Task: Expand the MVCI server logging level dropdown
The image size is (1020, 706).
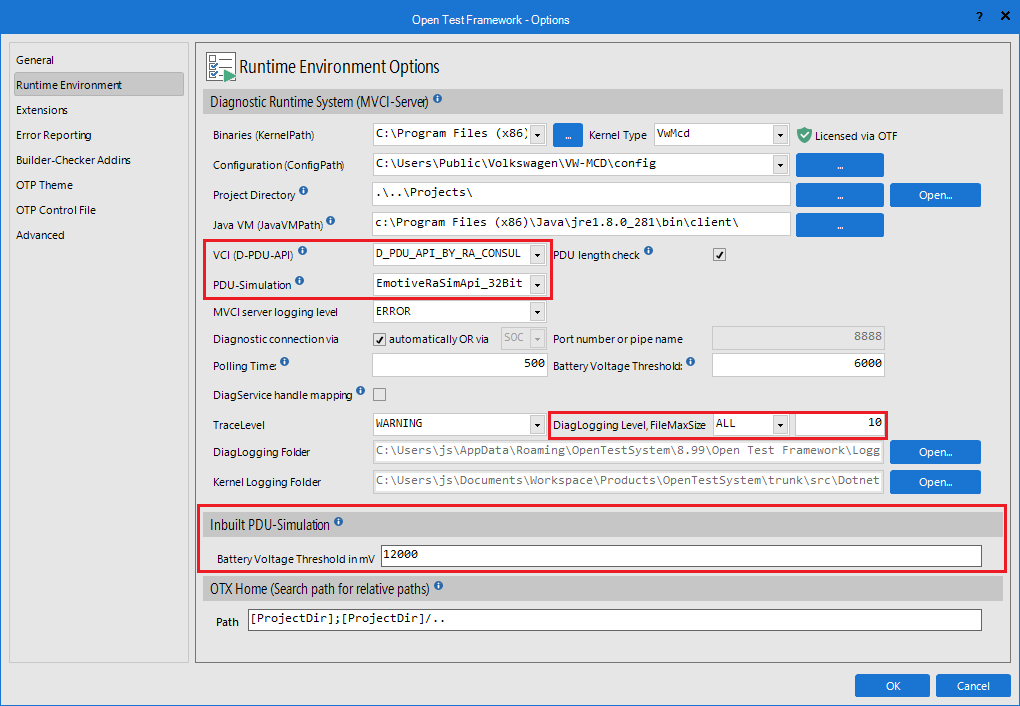Action: point(537,312)
